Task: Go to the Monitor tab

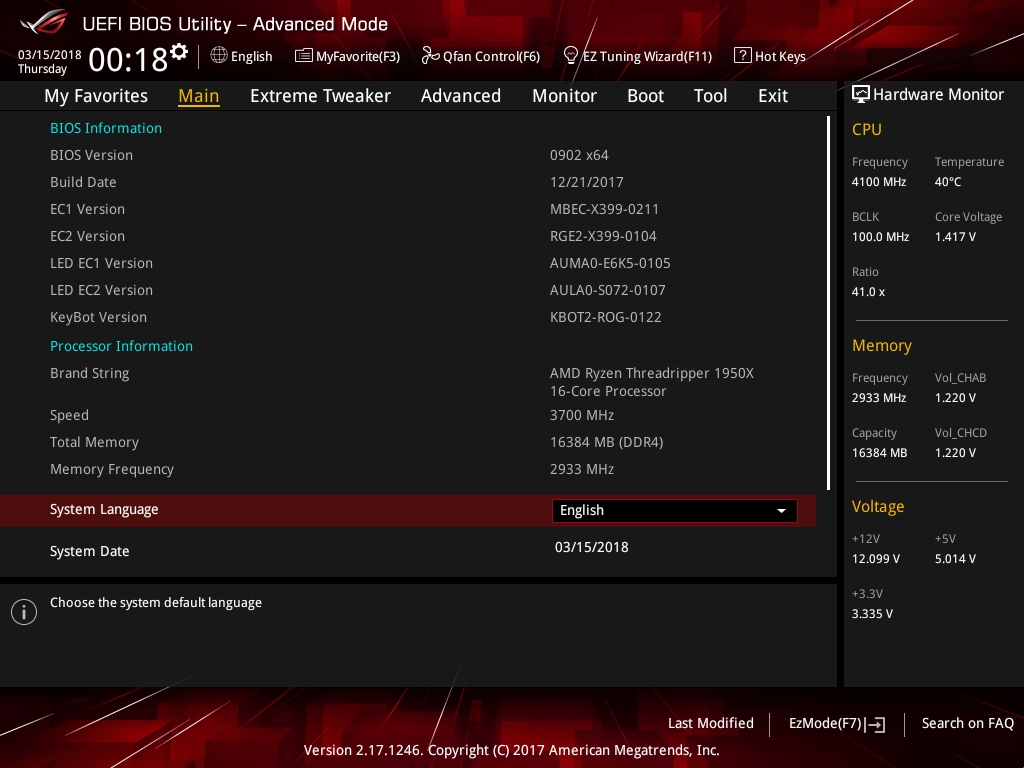Action: coord(564,96)
